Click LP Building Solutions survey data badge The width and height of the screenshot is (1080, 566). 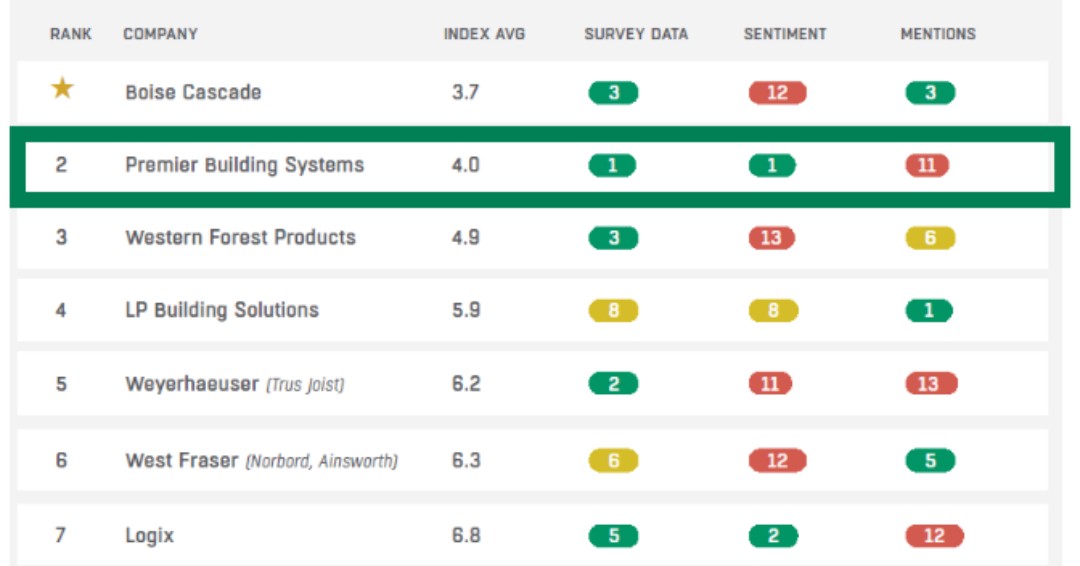[613, 311]
